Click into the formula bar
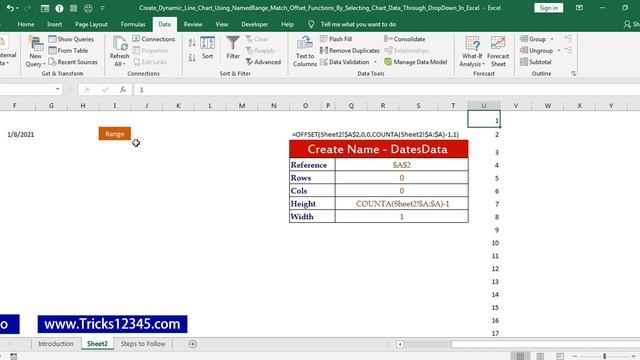 387,89
